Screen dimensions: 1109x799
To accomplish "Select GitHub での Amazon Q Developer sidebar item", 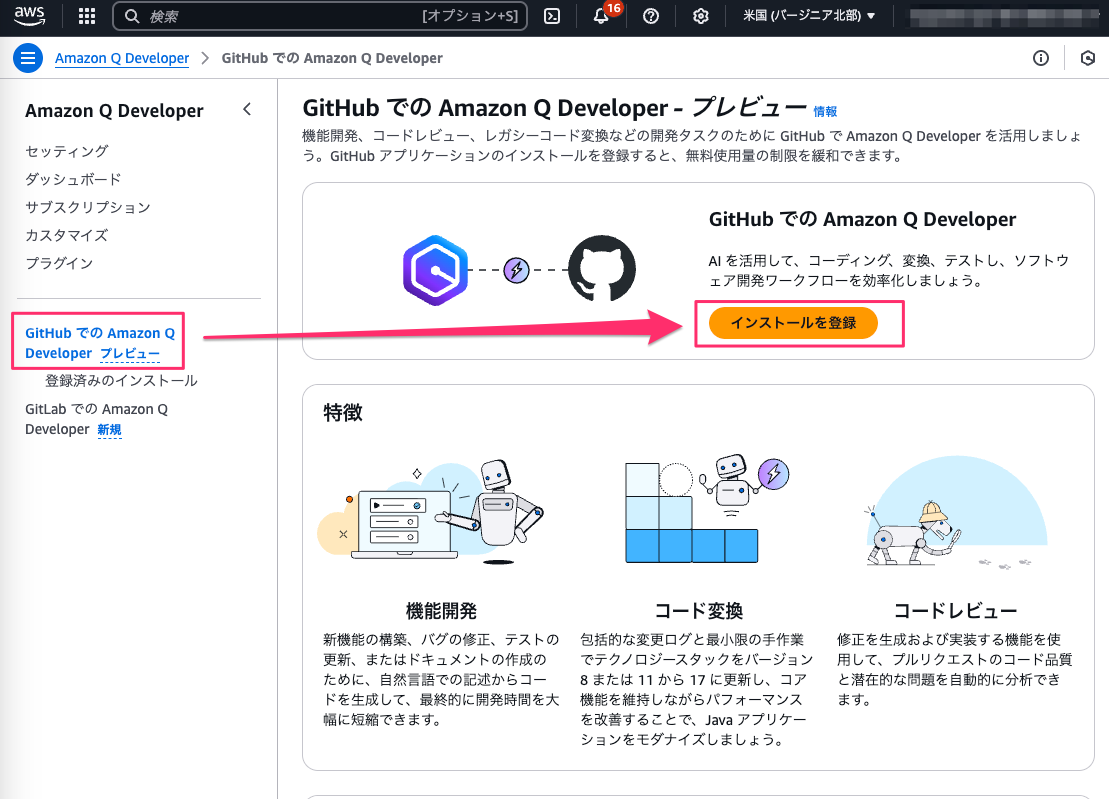I will tap(100, 342).
